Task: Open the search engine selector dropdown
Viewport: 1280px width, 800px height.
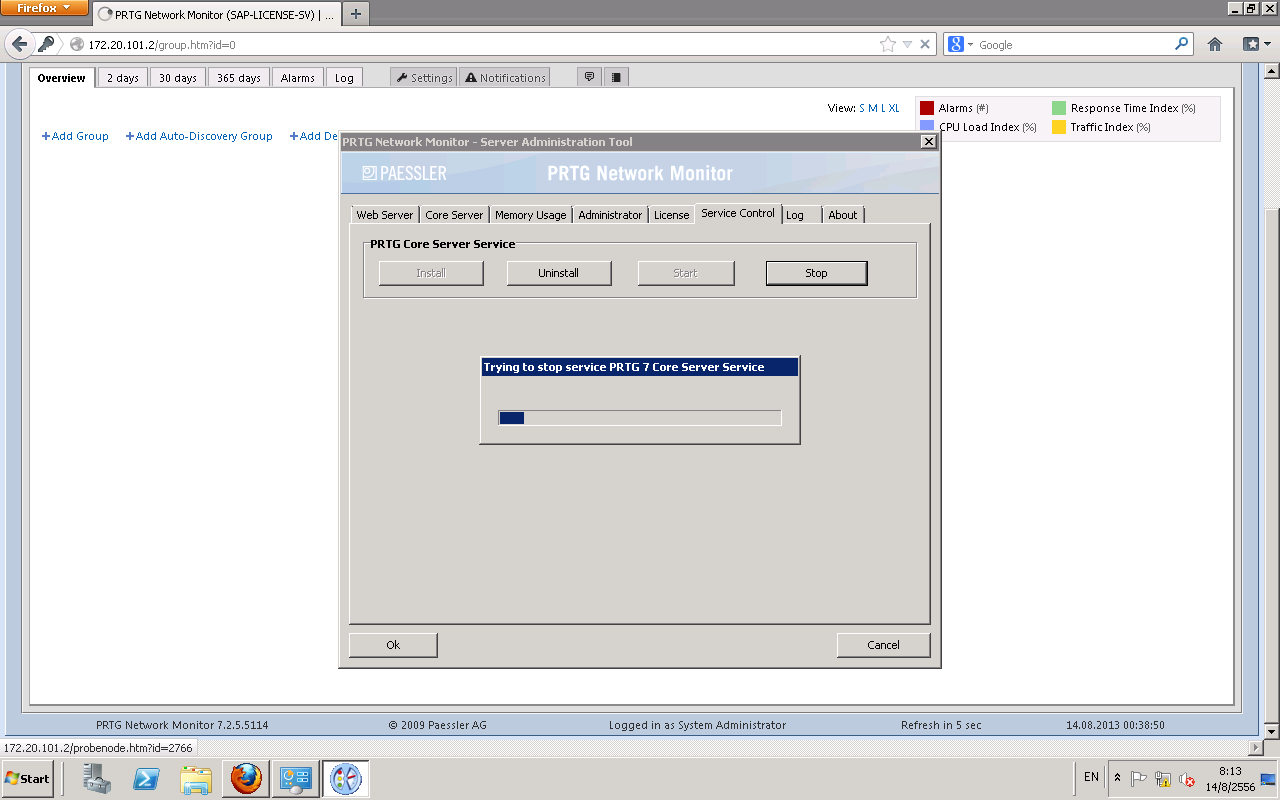Action: [x=960, y=44]
